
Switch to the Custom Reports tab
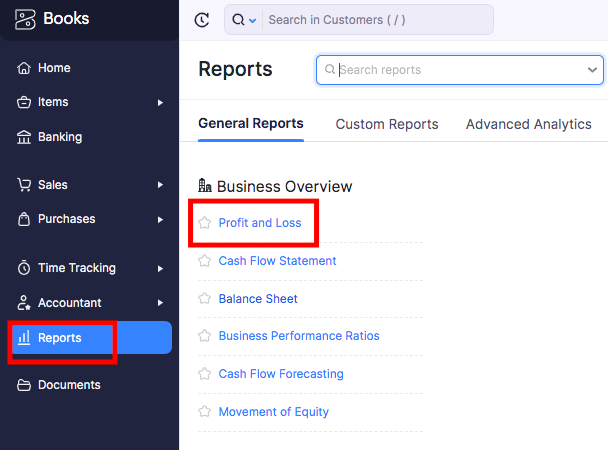[387, 124]
